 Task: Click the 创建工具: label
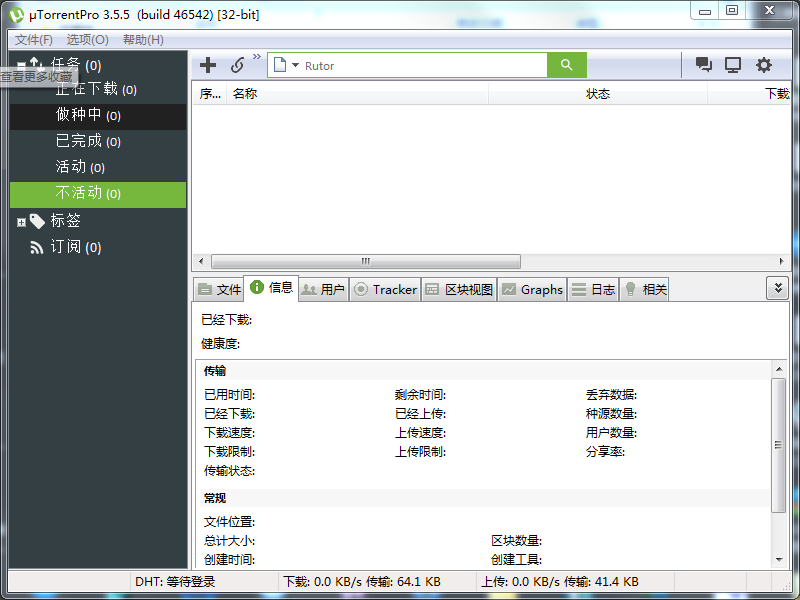point(516,560)
